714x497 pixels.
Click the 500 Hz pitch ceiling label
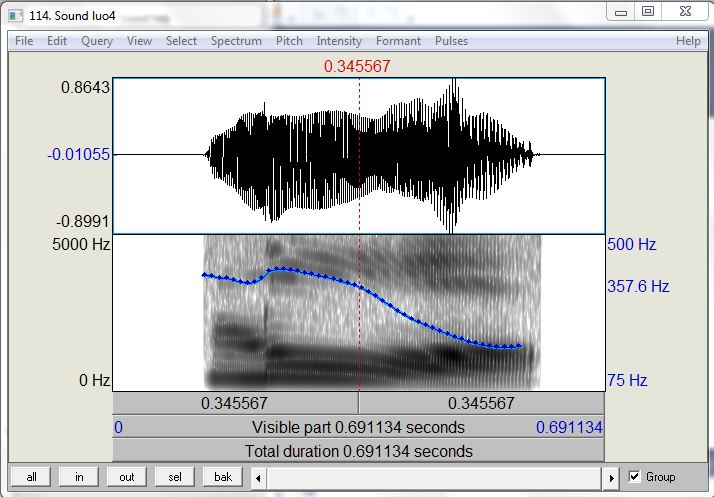(631, 245)
